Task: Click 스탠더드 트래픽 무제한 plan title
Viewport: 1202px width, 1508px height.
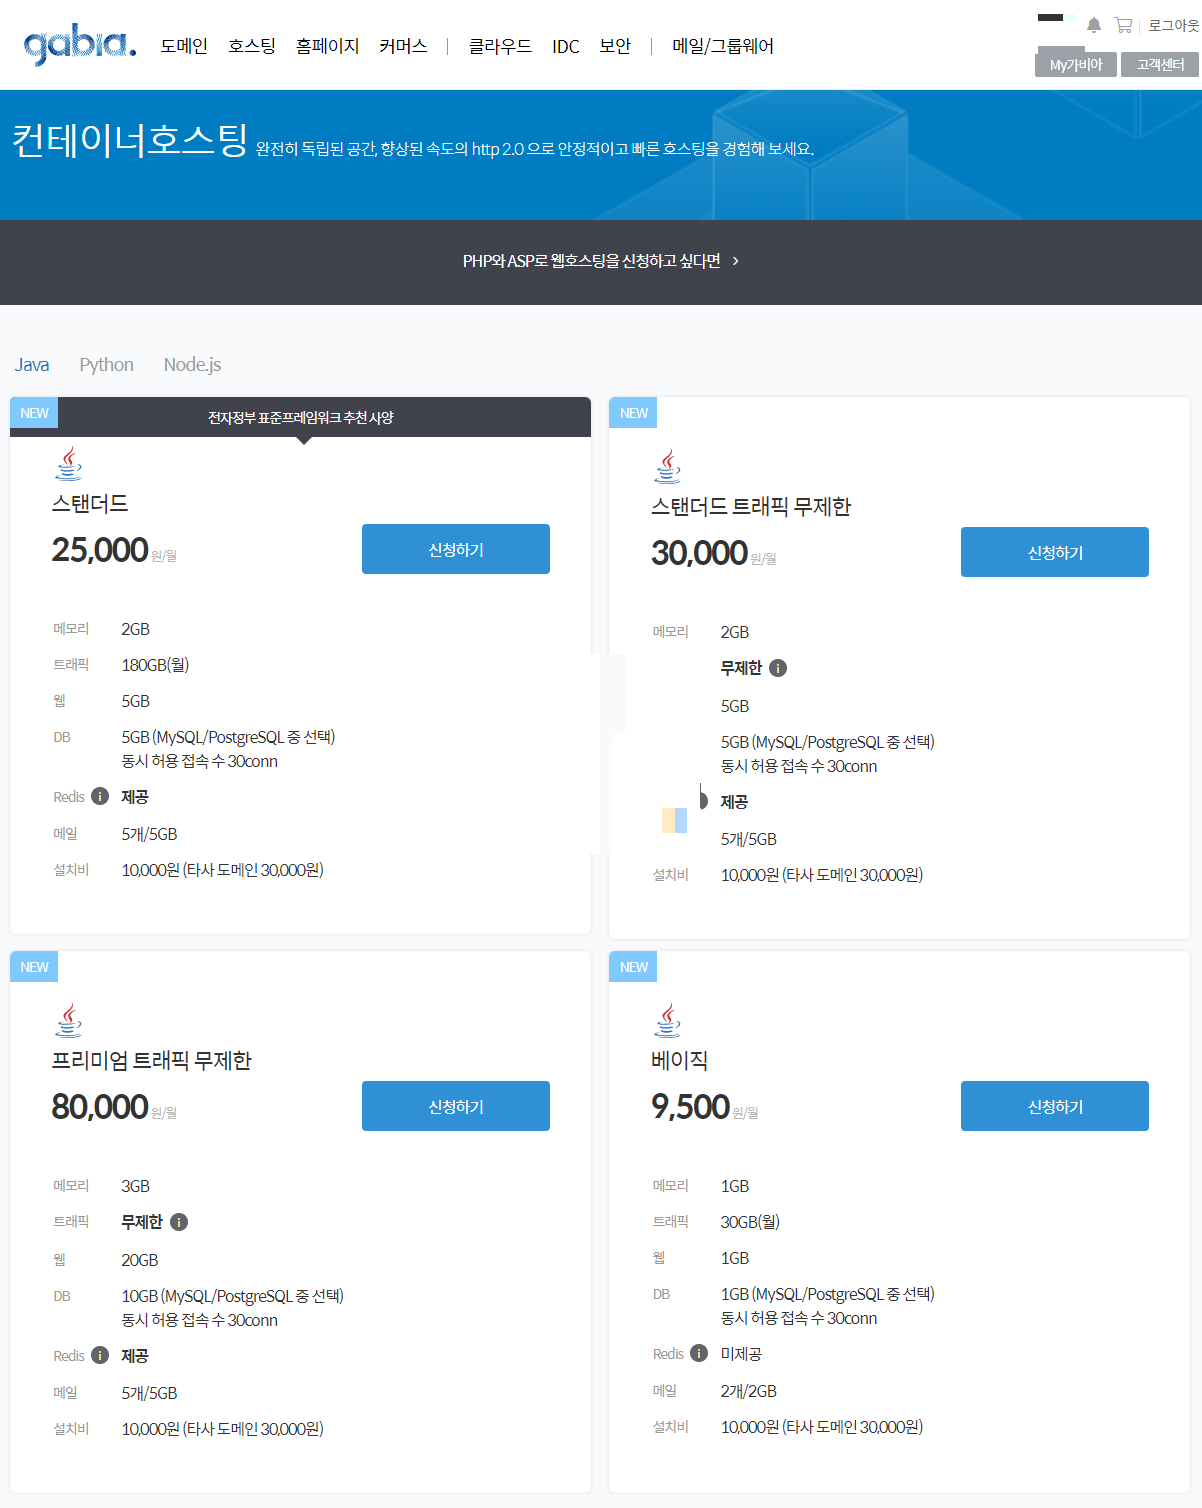Action: (x=750, y=507)
